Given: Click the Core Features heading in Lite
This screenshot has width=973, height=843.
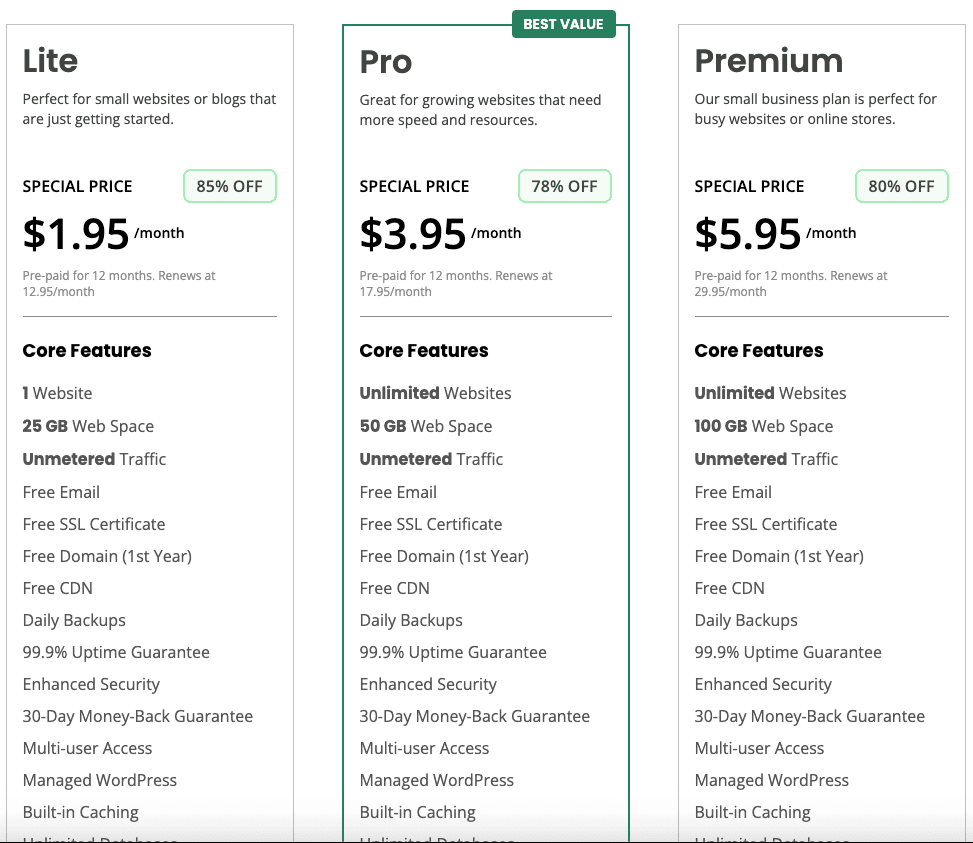Looking at the screenshot, I should (87, 350).
